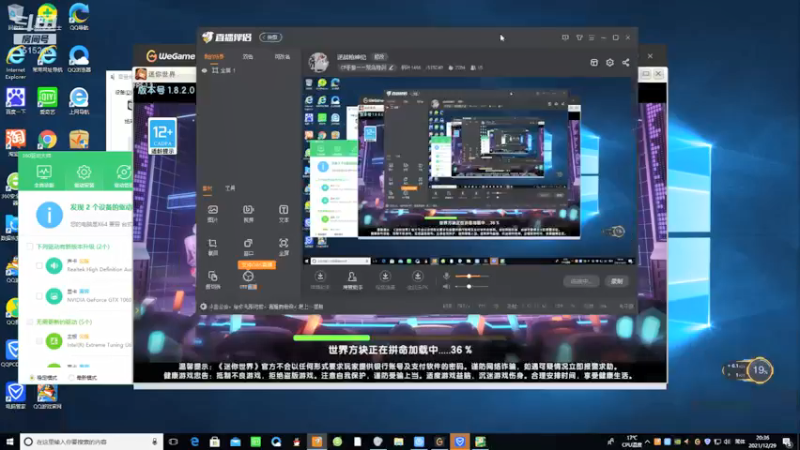Open Task View on the taskbar

click(173, 441)
